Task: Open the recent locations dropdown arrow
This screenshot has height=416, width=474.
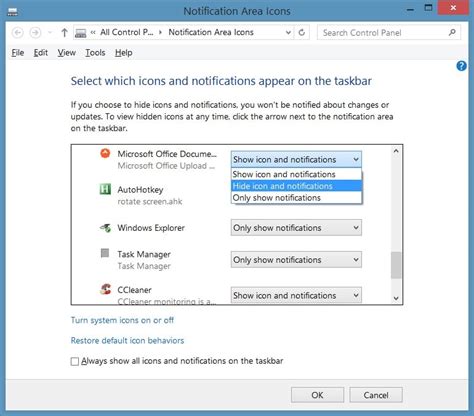Action: coord(50,33)
